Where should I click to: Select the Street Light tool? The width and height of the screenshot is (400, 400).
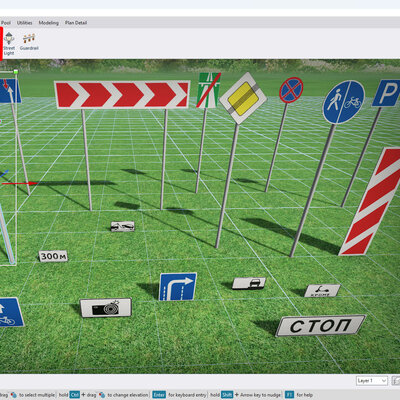(9, 44)
